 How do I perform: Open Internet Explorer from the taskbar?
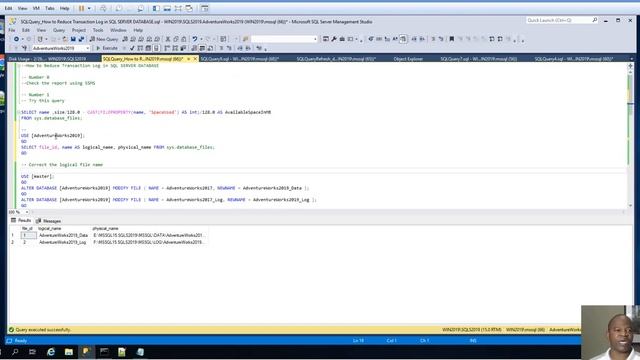[51, 352]
